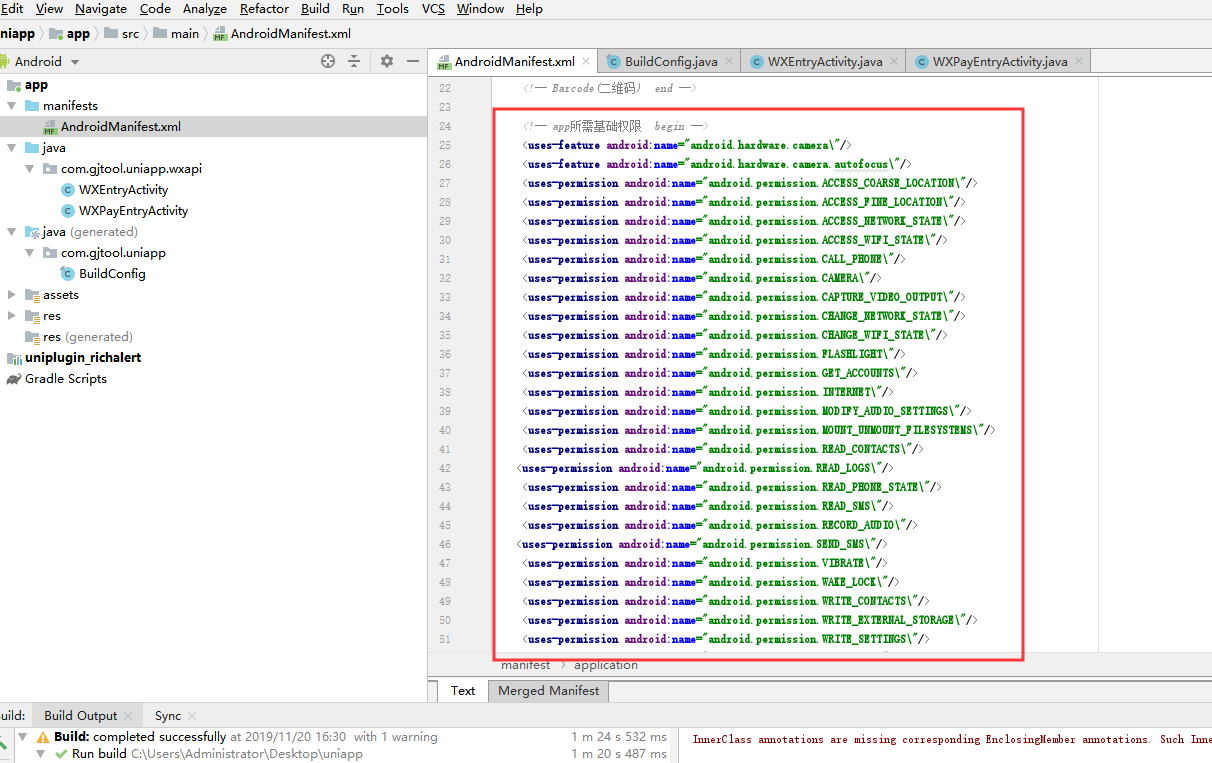Click the green checkmark beside Run build

coord(61,754)
